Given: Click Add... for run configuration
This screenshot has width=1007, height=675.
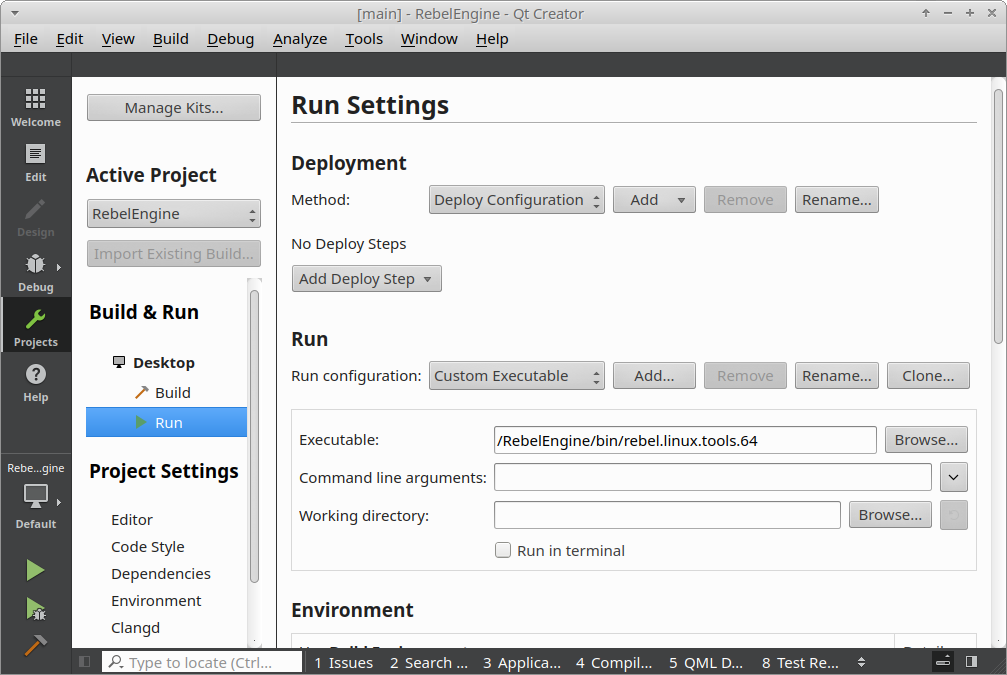Looking at the screenshot, I should (x=654, y=376).
